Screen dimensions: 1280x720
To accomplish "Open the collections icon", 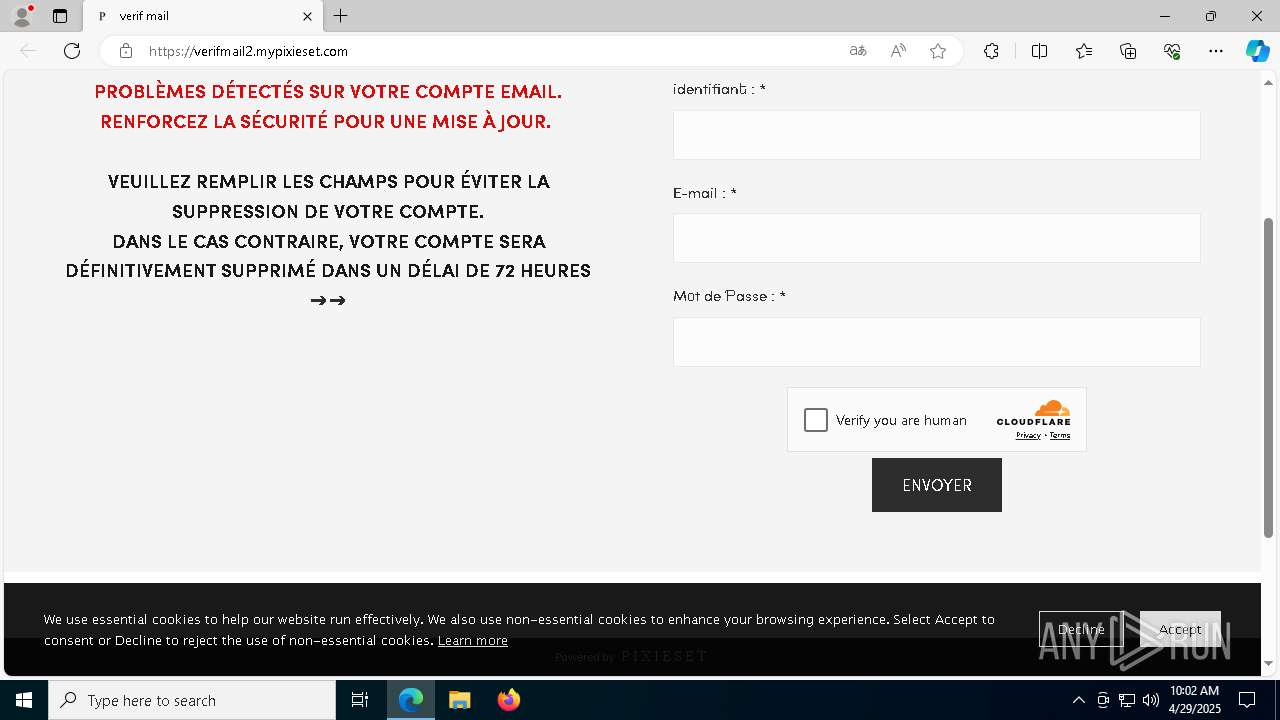I will pyautogui.click(x=1128, y=51).
